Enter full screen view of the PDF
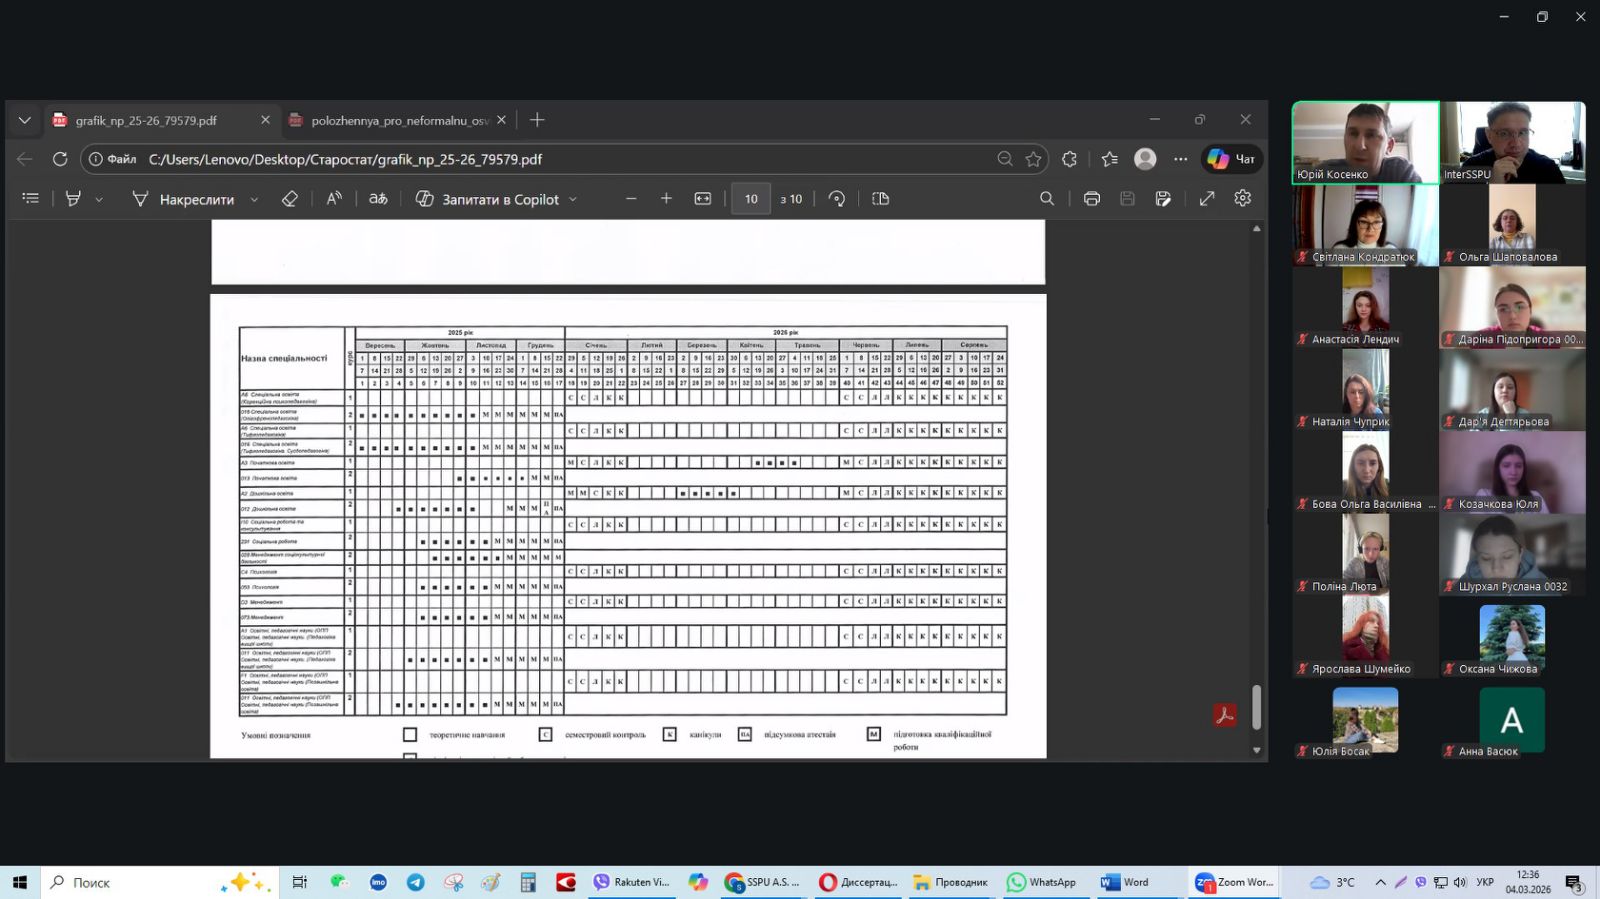 click(1207, 199)
